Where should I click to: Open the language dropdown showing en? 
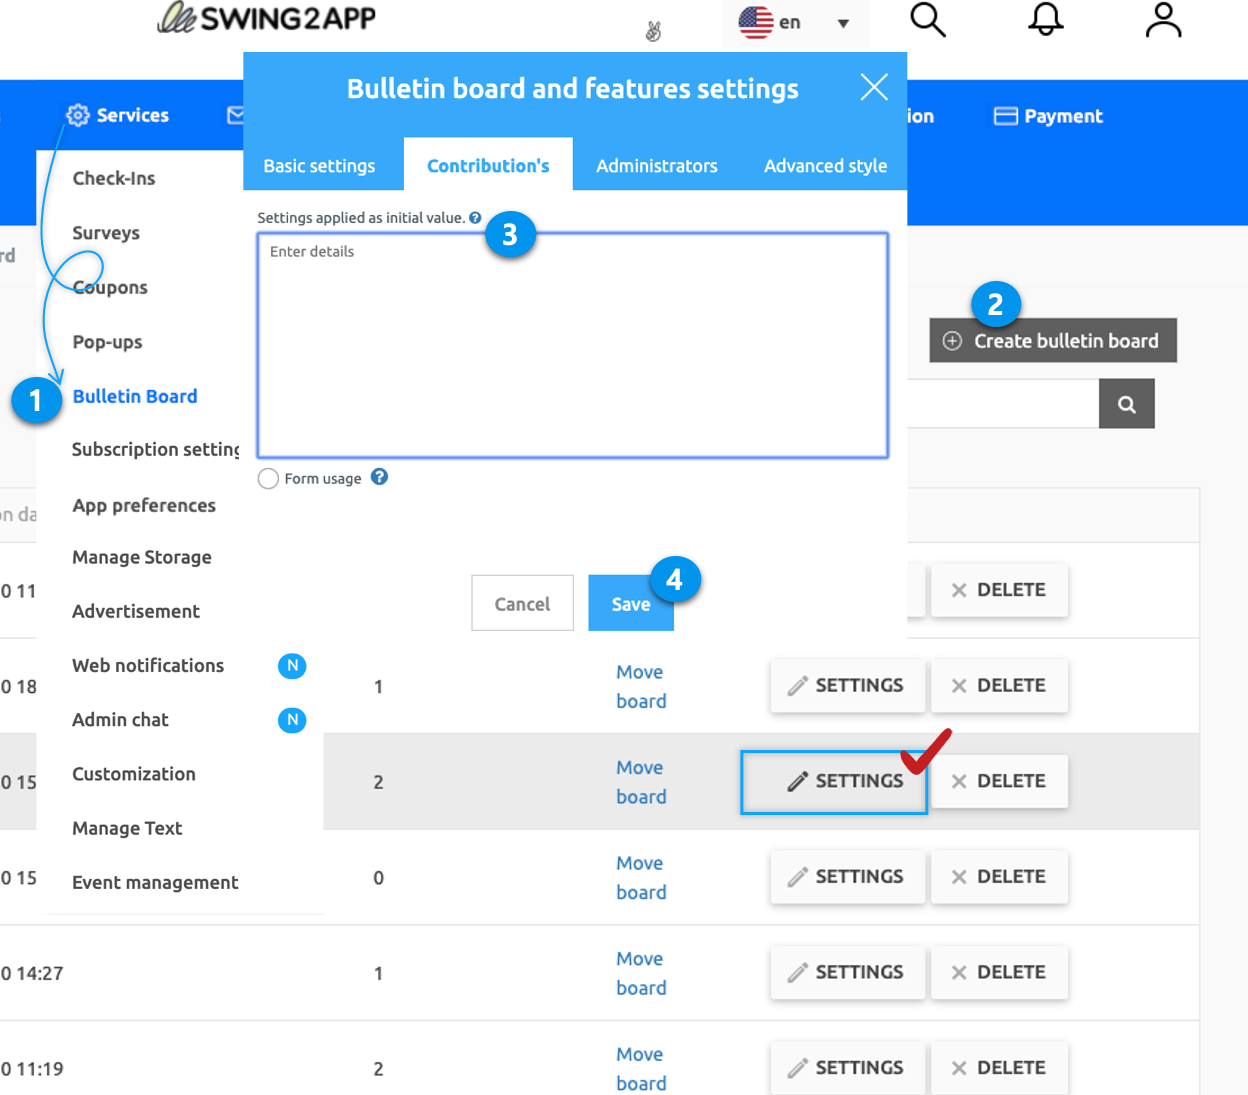click(x=795, y=23)
